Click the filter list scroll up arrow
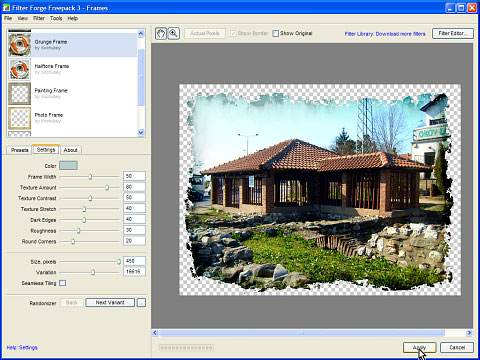The image size is (480, 360). point(141,33)
